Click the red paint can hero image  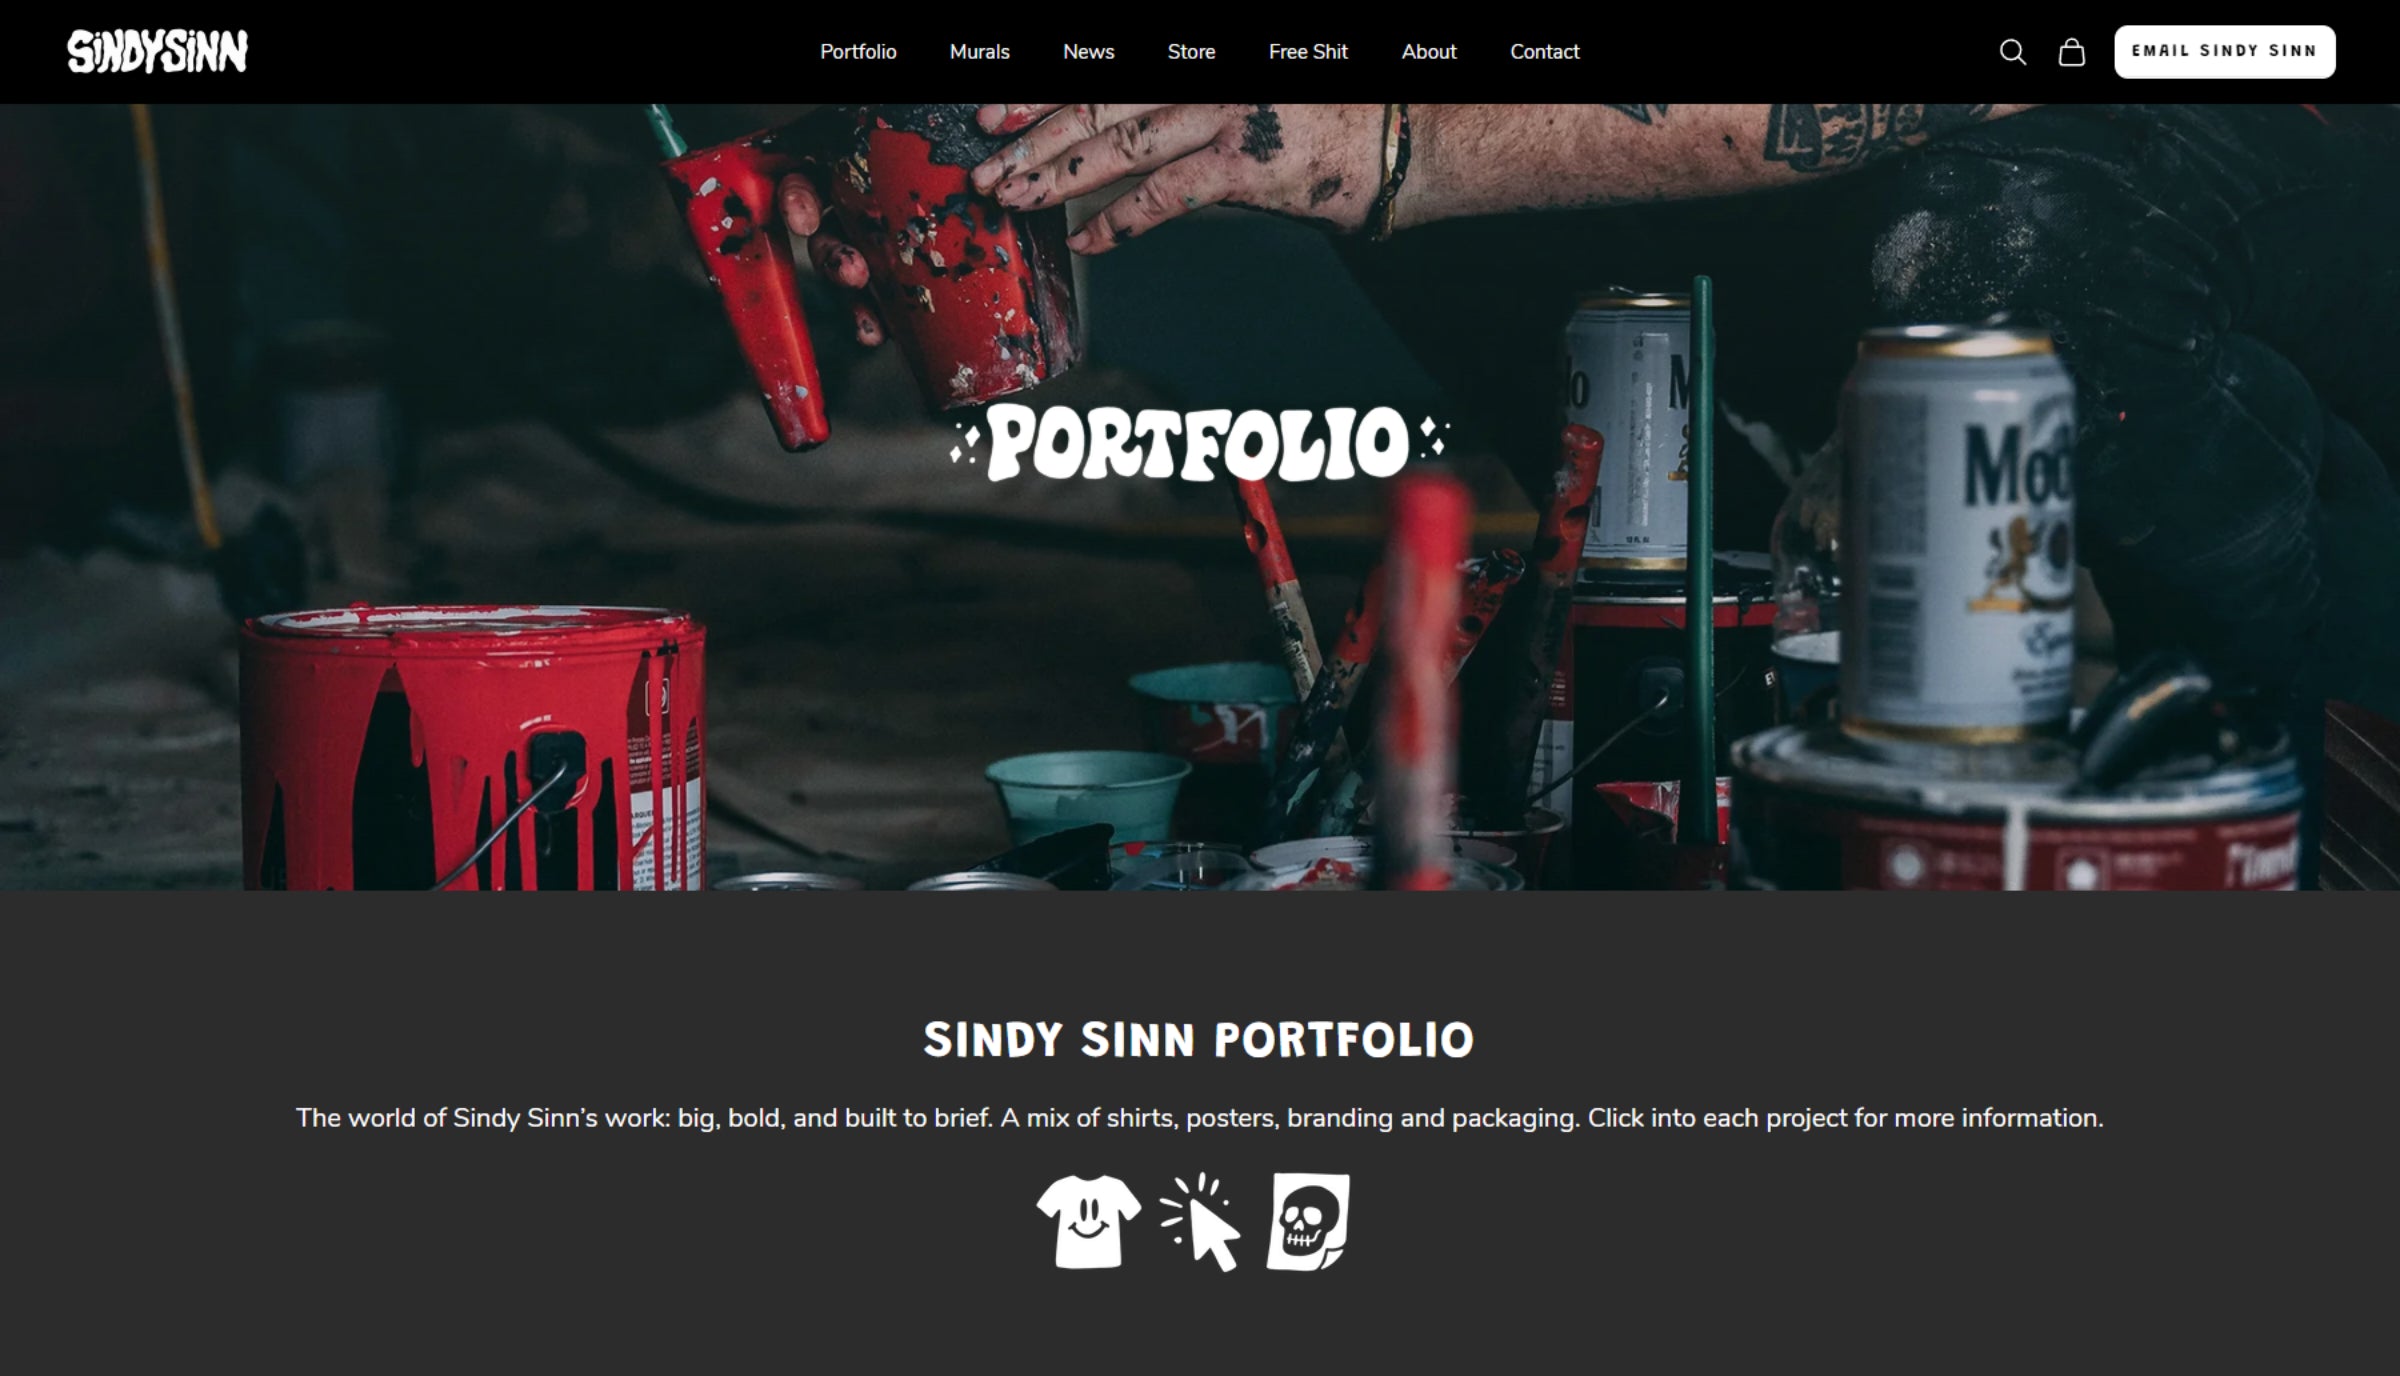click(472, 746)
